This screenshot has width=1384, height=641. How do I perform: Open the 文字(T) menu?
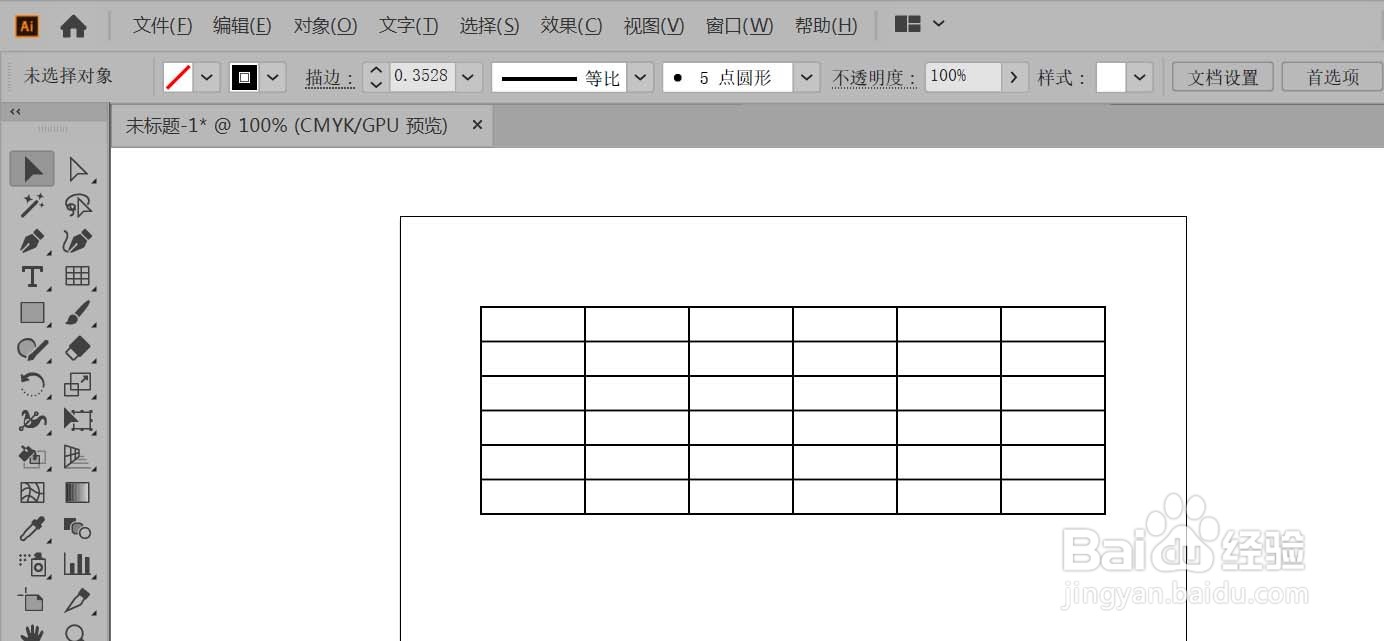(x=409, y=26)
